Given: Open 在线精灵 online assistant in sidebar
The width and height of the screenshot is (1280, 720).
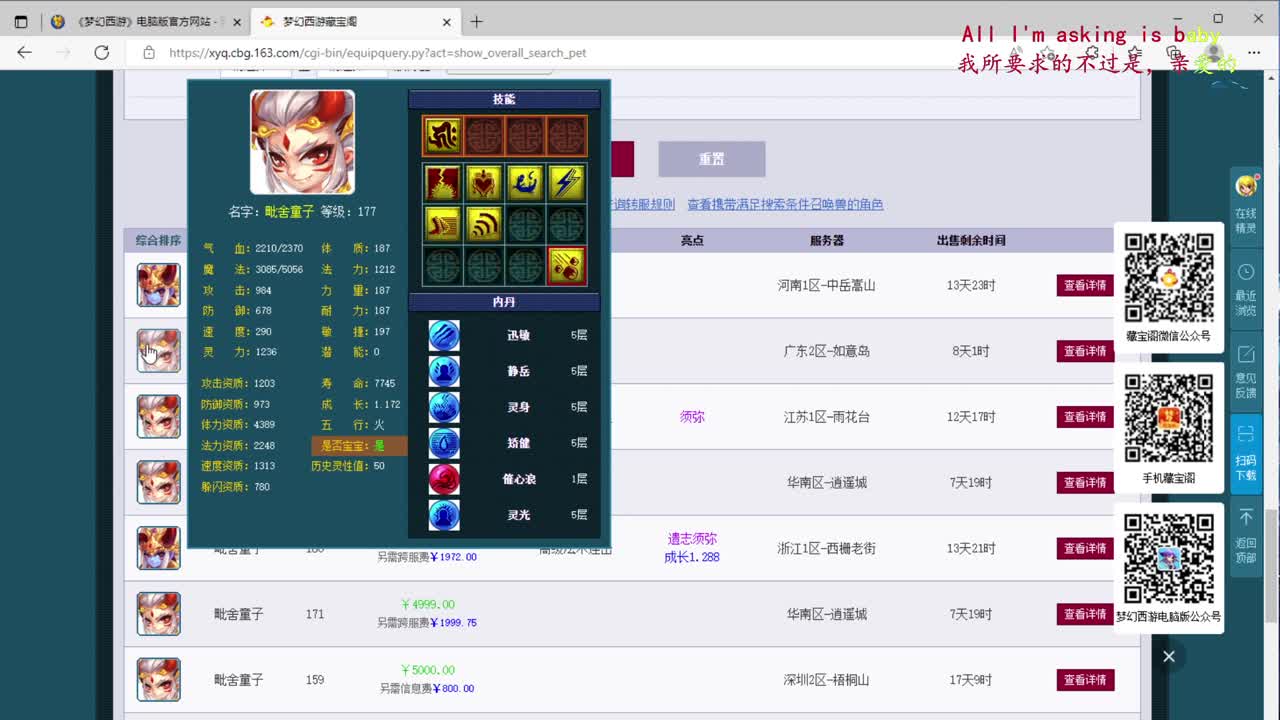Looking at the screenshot, I should coord(1246,205).
